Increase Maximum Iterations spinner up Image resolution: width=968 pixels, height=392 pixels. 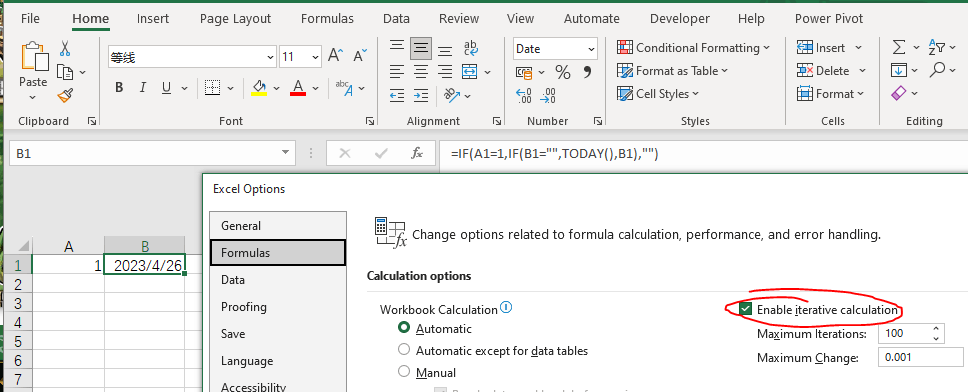(936, 329)
